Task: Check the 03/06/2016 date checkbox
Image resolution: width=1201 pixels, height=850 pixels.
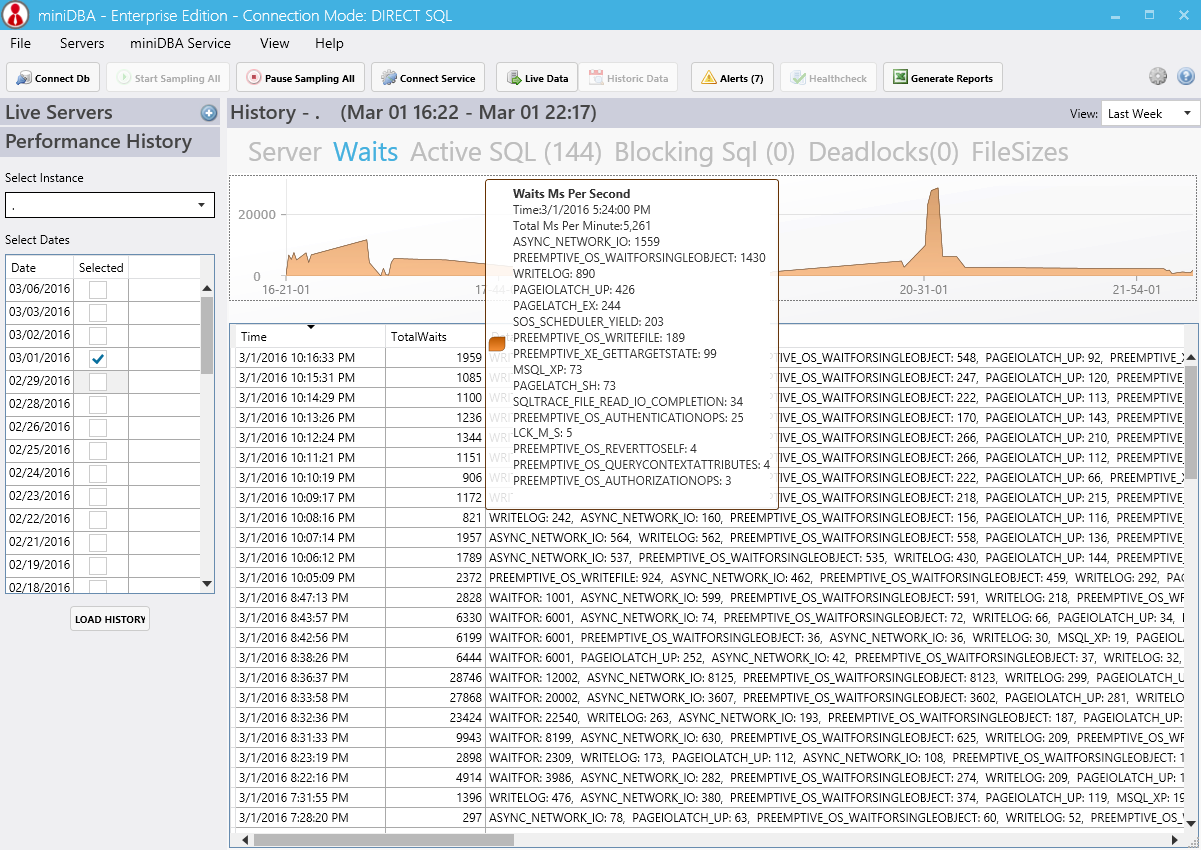Action: pyautogui.click(x=97, y=289)
